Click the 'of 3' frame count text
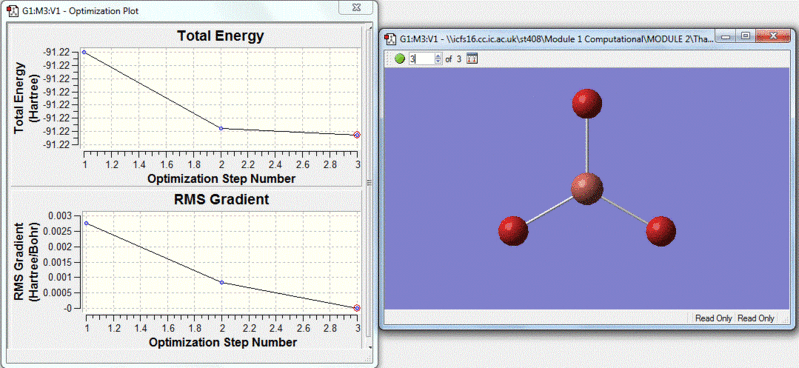Screen dimensions: 799x368 453,59
